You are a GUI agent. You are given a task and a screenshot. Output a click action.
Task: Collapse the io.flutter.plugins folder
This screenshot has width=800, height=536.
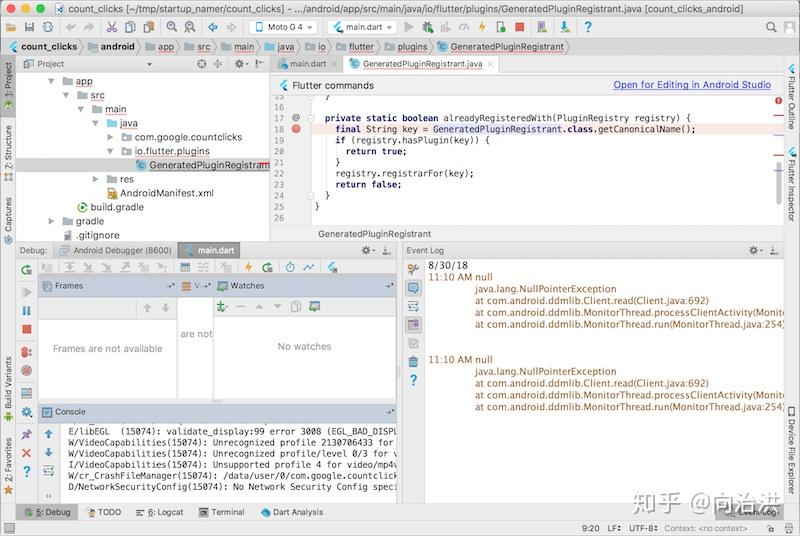point(110,151)
